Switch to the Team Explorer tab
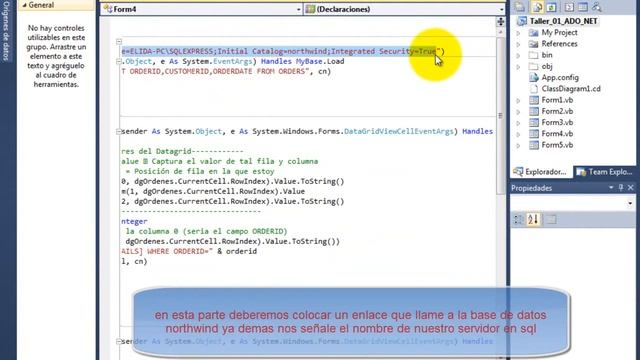 click(604, 172)
